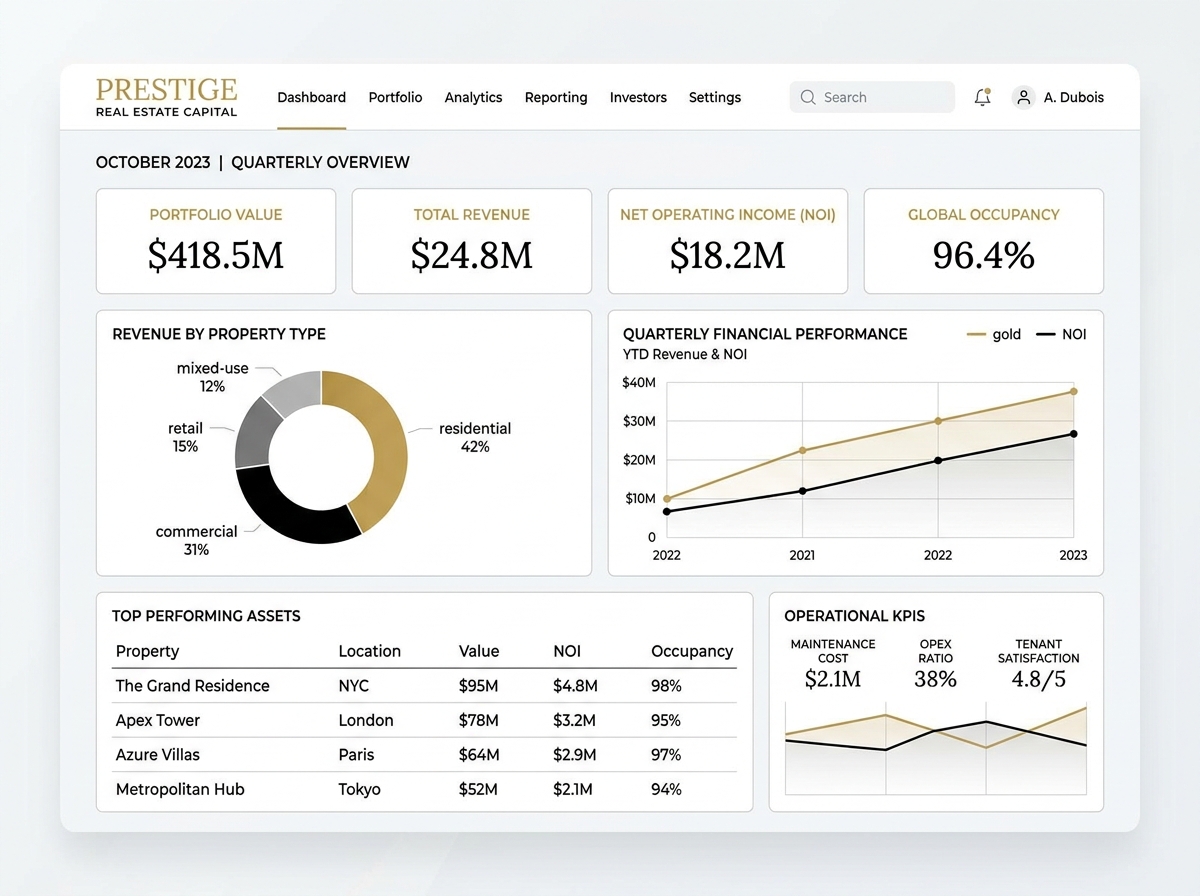
Task: Toggle the gold series legend entry
Action: 994,334
